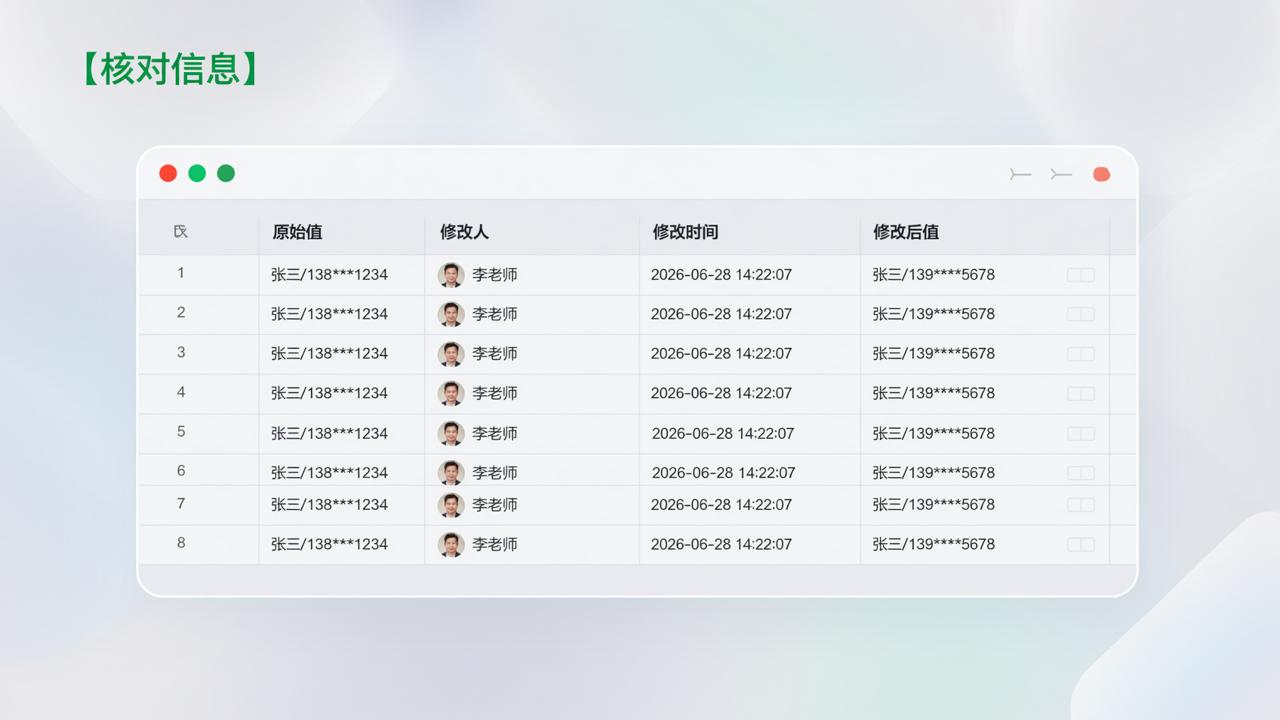Click the orange dot in the title bar
1280x720 pixels.
1102,174
